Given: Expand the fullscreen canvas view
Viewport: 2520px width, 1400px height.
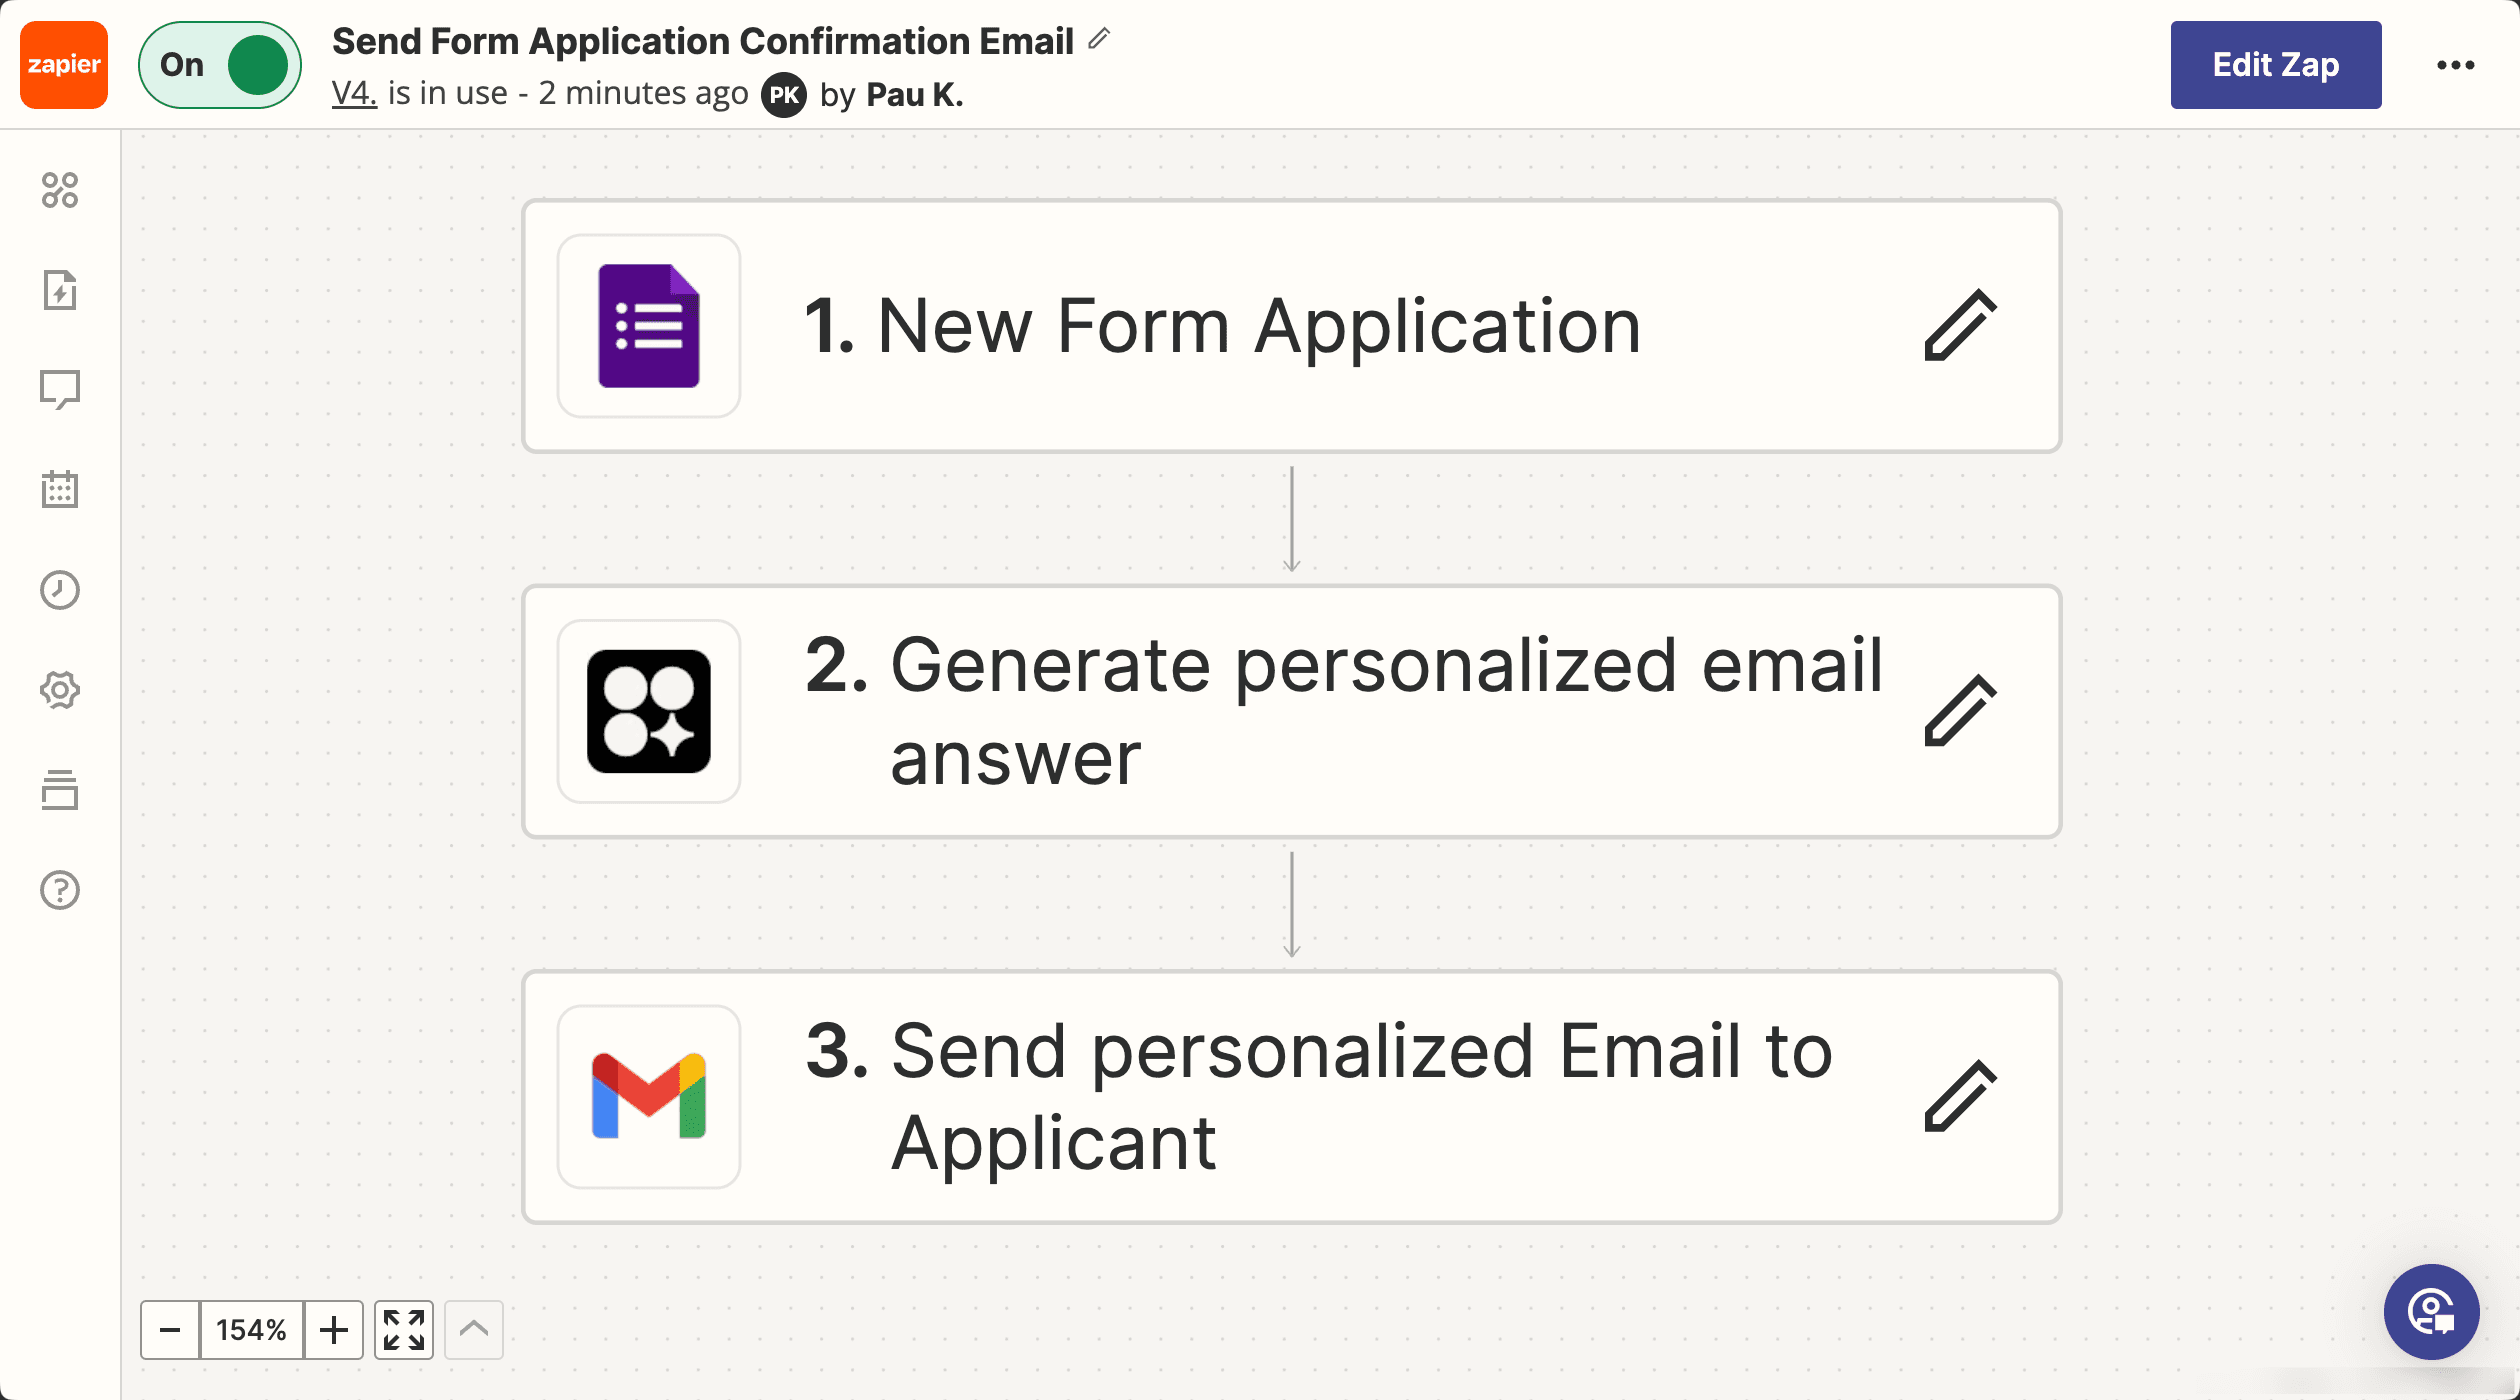Looking at the screenshot, I should pos(404,1330).
